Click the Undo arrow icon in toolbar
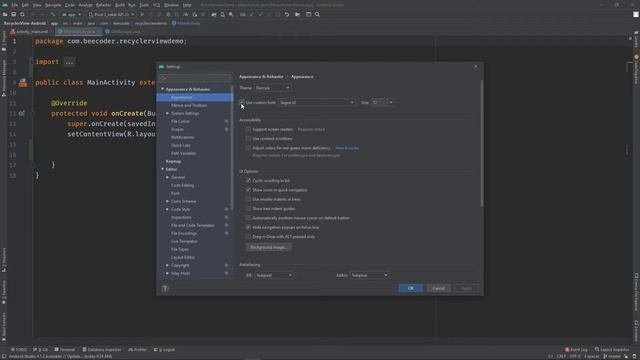 (287, 14)
